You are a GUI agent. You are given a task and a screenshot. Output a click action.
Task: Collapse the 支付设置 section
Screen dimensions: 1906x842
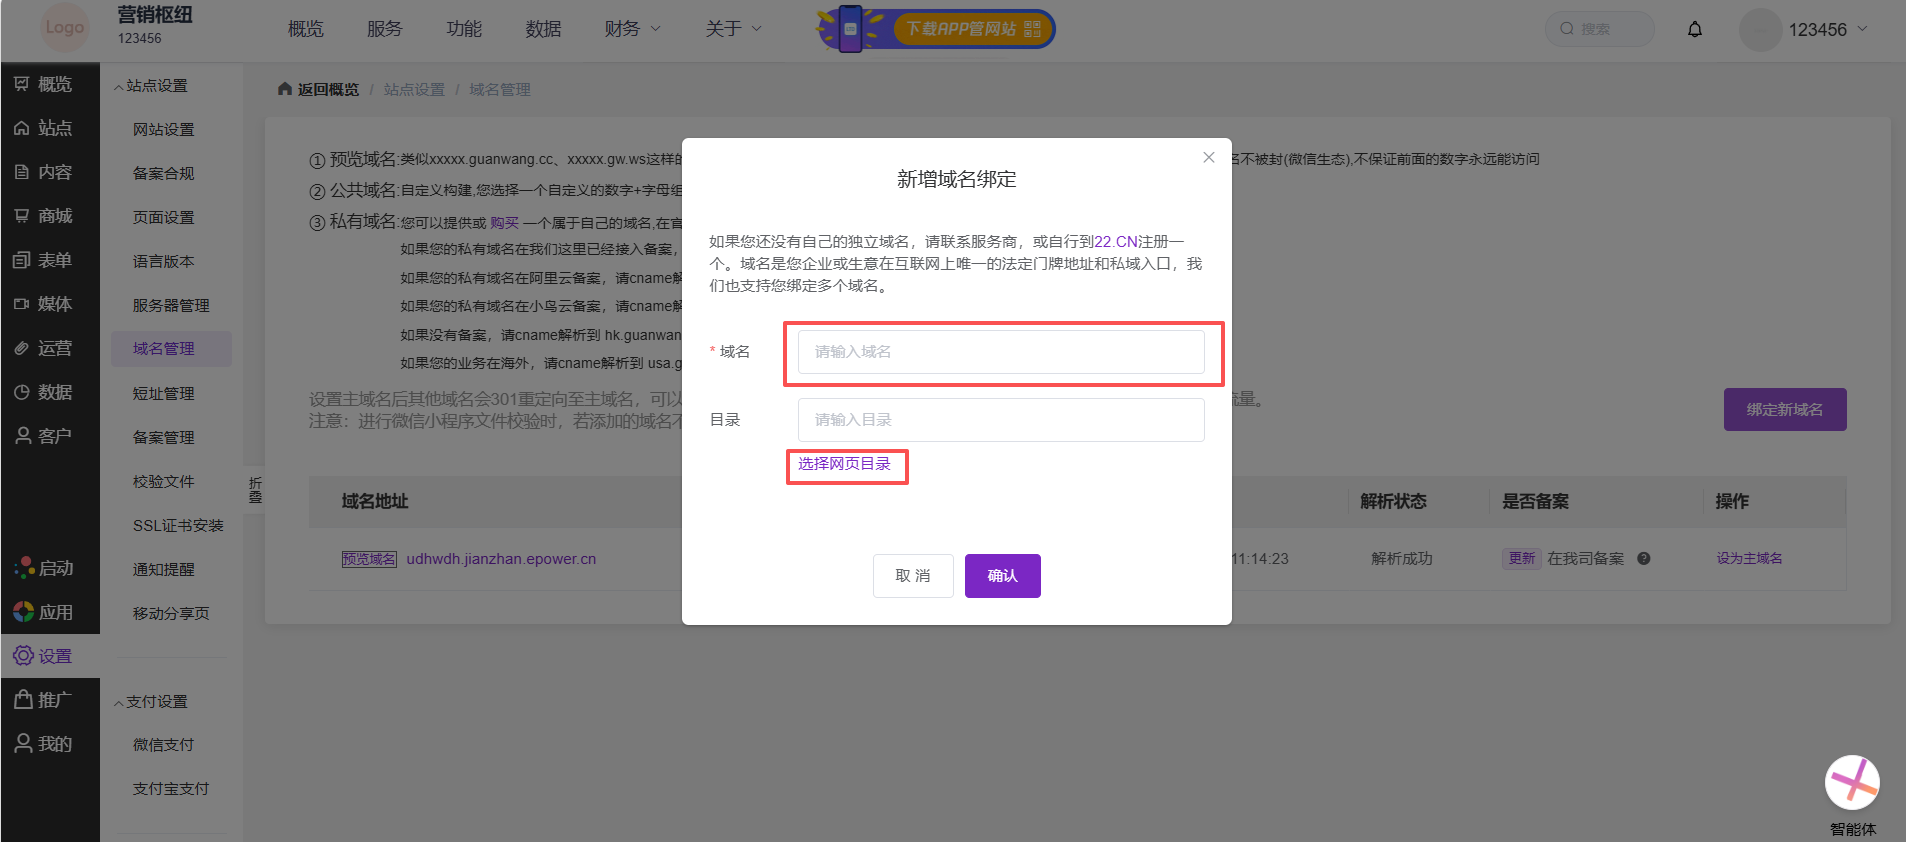(x=151, y=702)
